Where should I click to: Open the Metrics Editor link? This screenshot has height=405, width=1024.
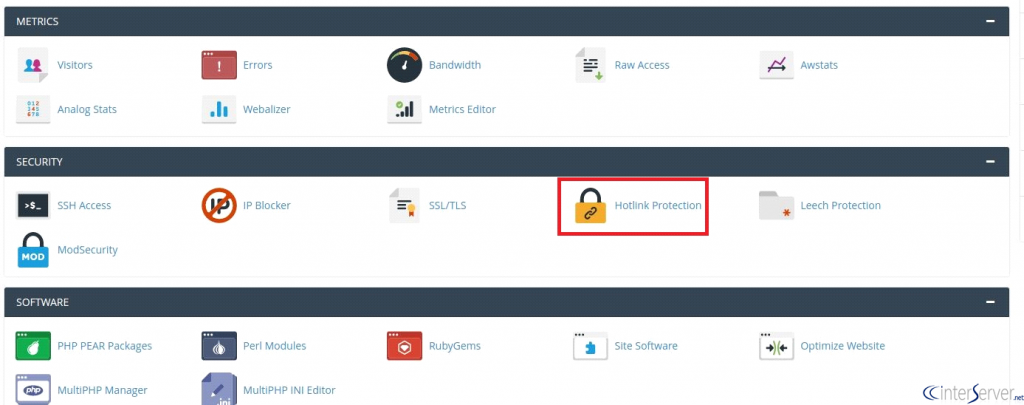pyautogui.click(x=462, y=110)
